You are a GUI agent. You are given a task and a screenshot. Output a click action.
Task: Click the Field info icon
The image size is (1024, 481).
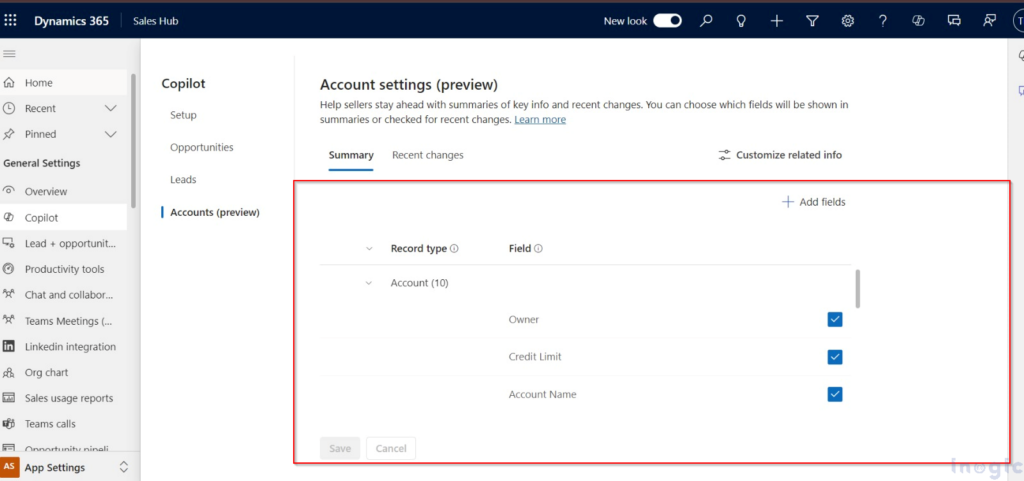[x=538, y=249]
